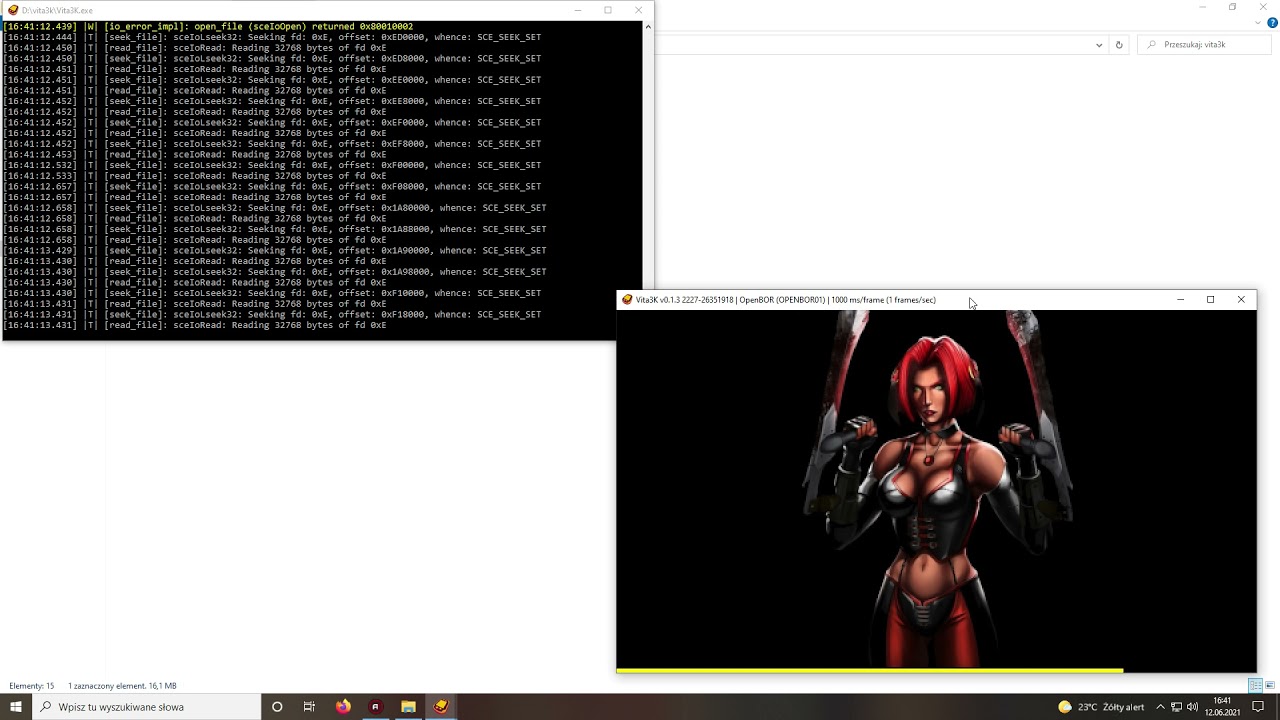This screenshot has width=1280, height=720.
Task: Click the taskbar search box
Action: coord(147,706)
